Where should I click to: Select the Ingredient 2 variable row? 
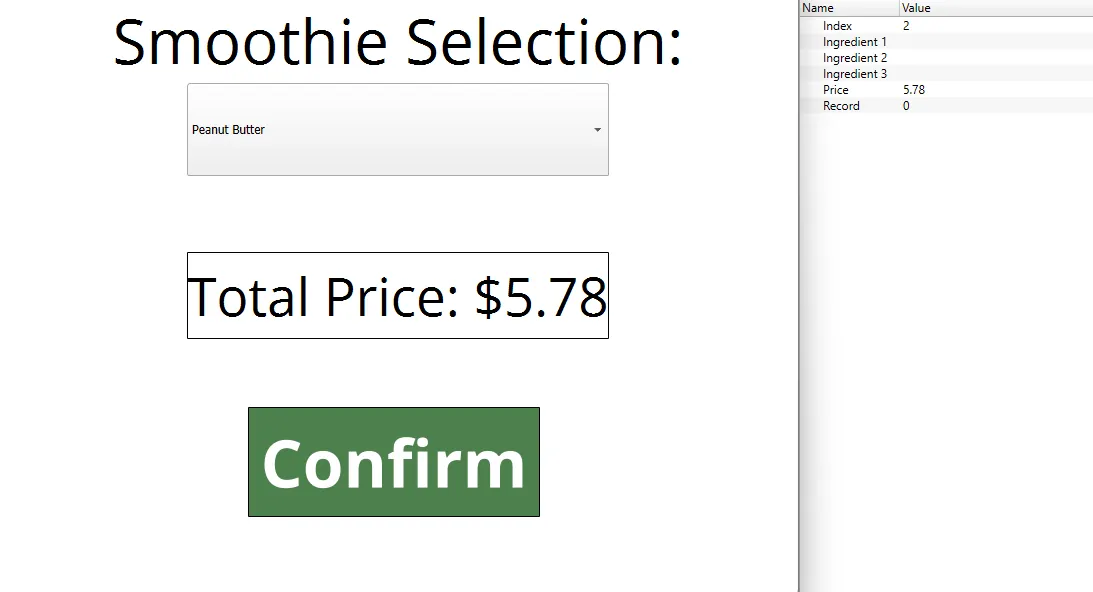[854, 58]
